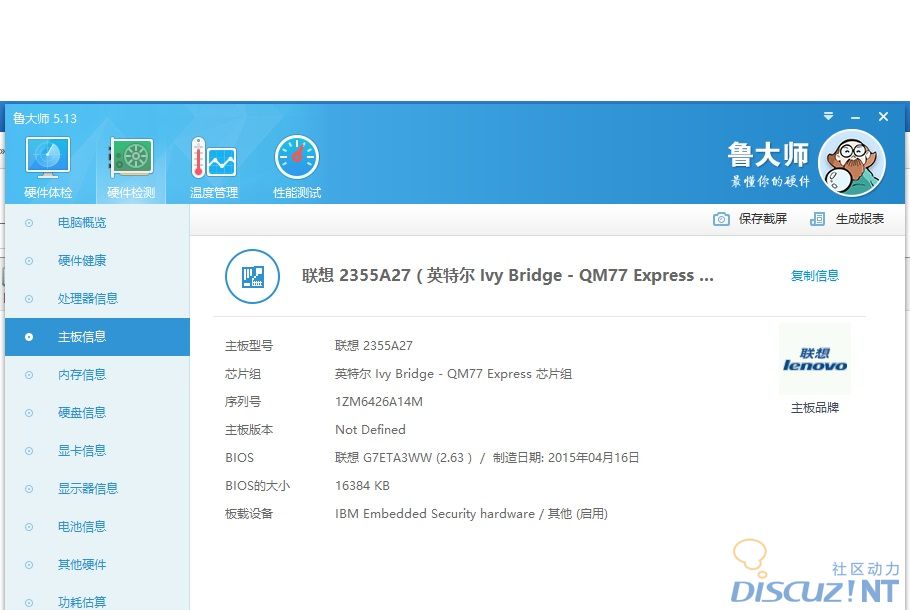Image resolution: width=910 pixels, height=610 pixels.
Task: Click the heading 联想 2355A27 (英特尔 Ivy Bridge
Action: coord(508,276)
